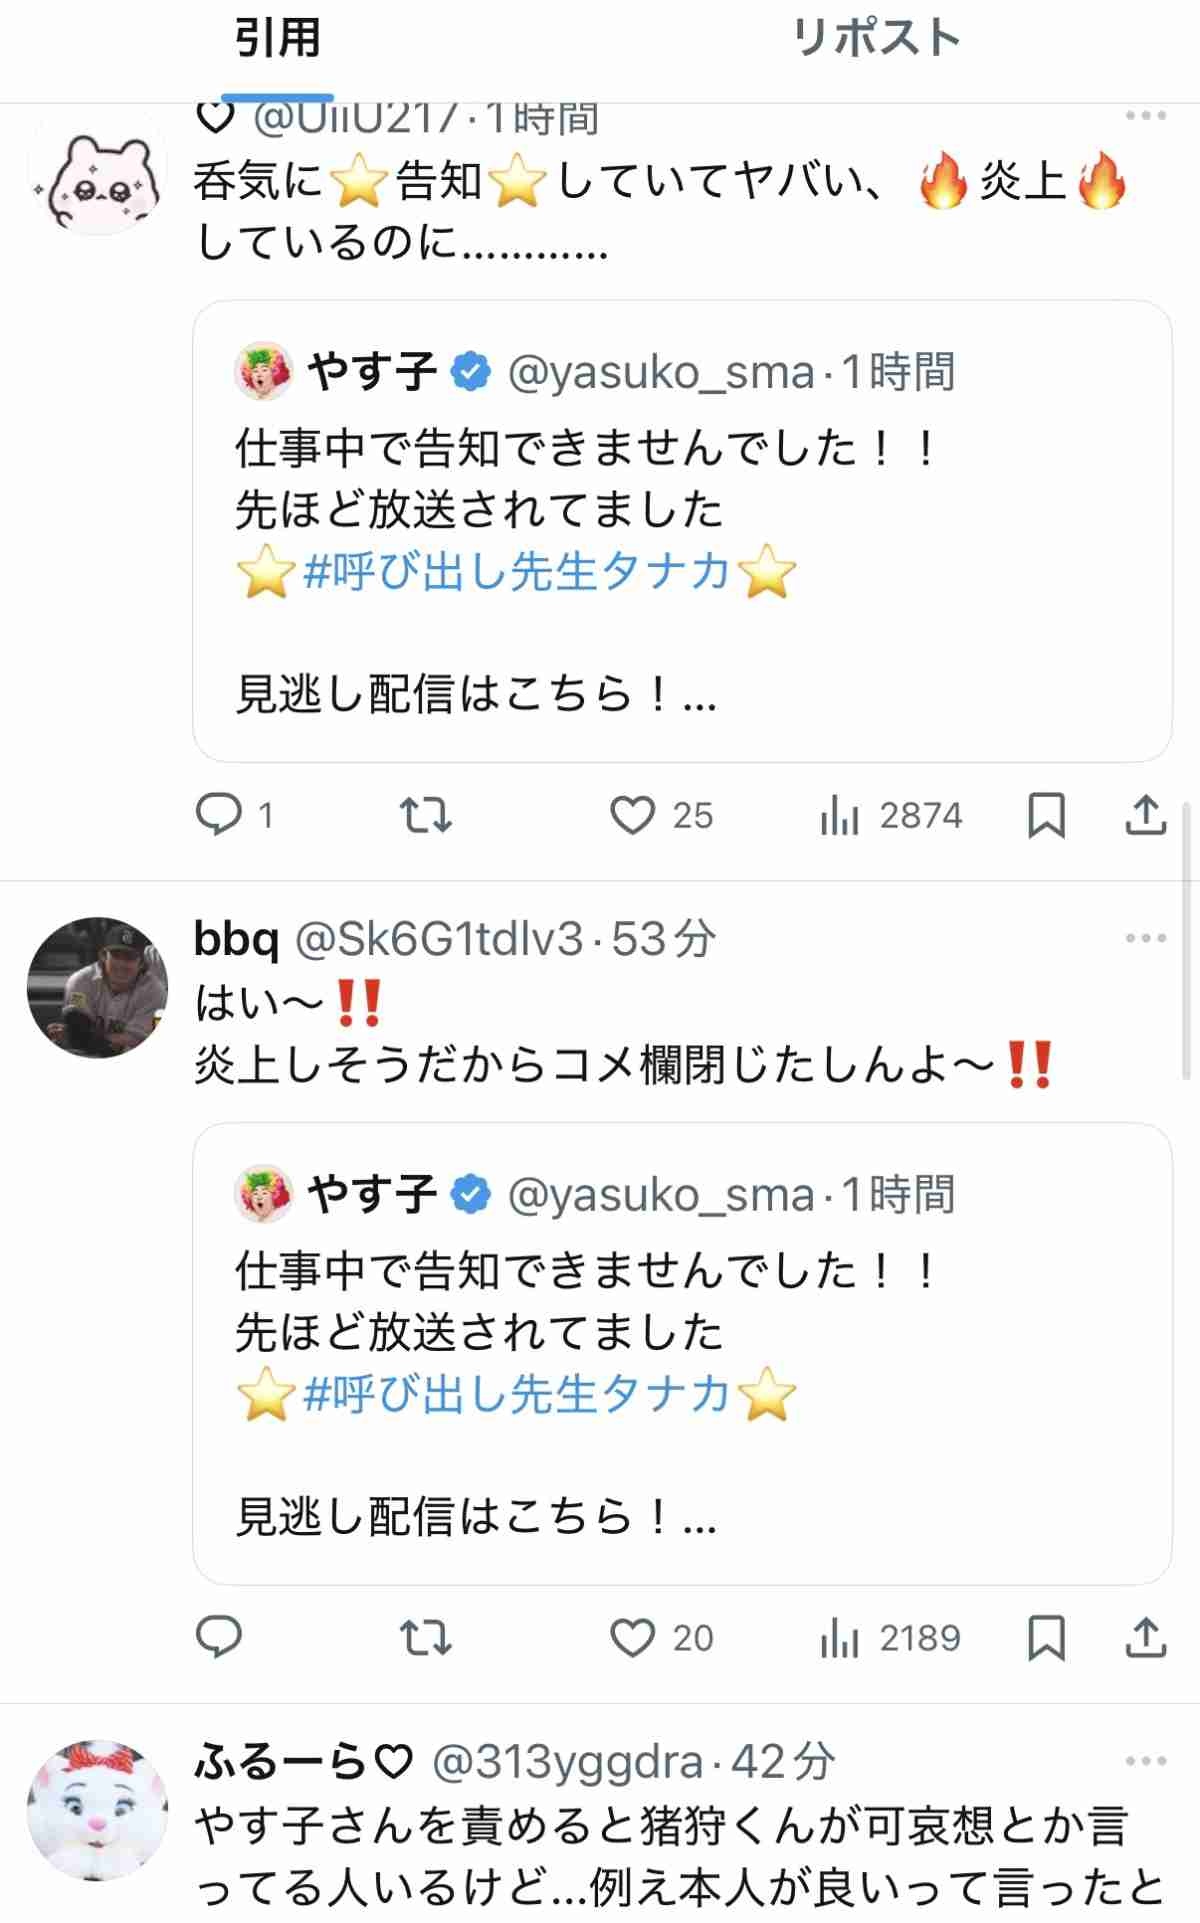Share the first quote post
1200x1923 pixels.
pos(1146,816)
